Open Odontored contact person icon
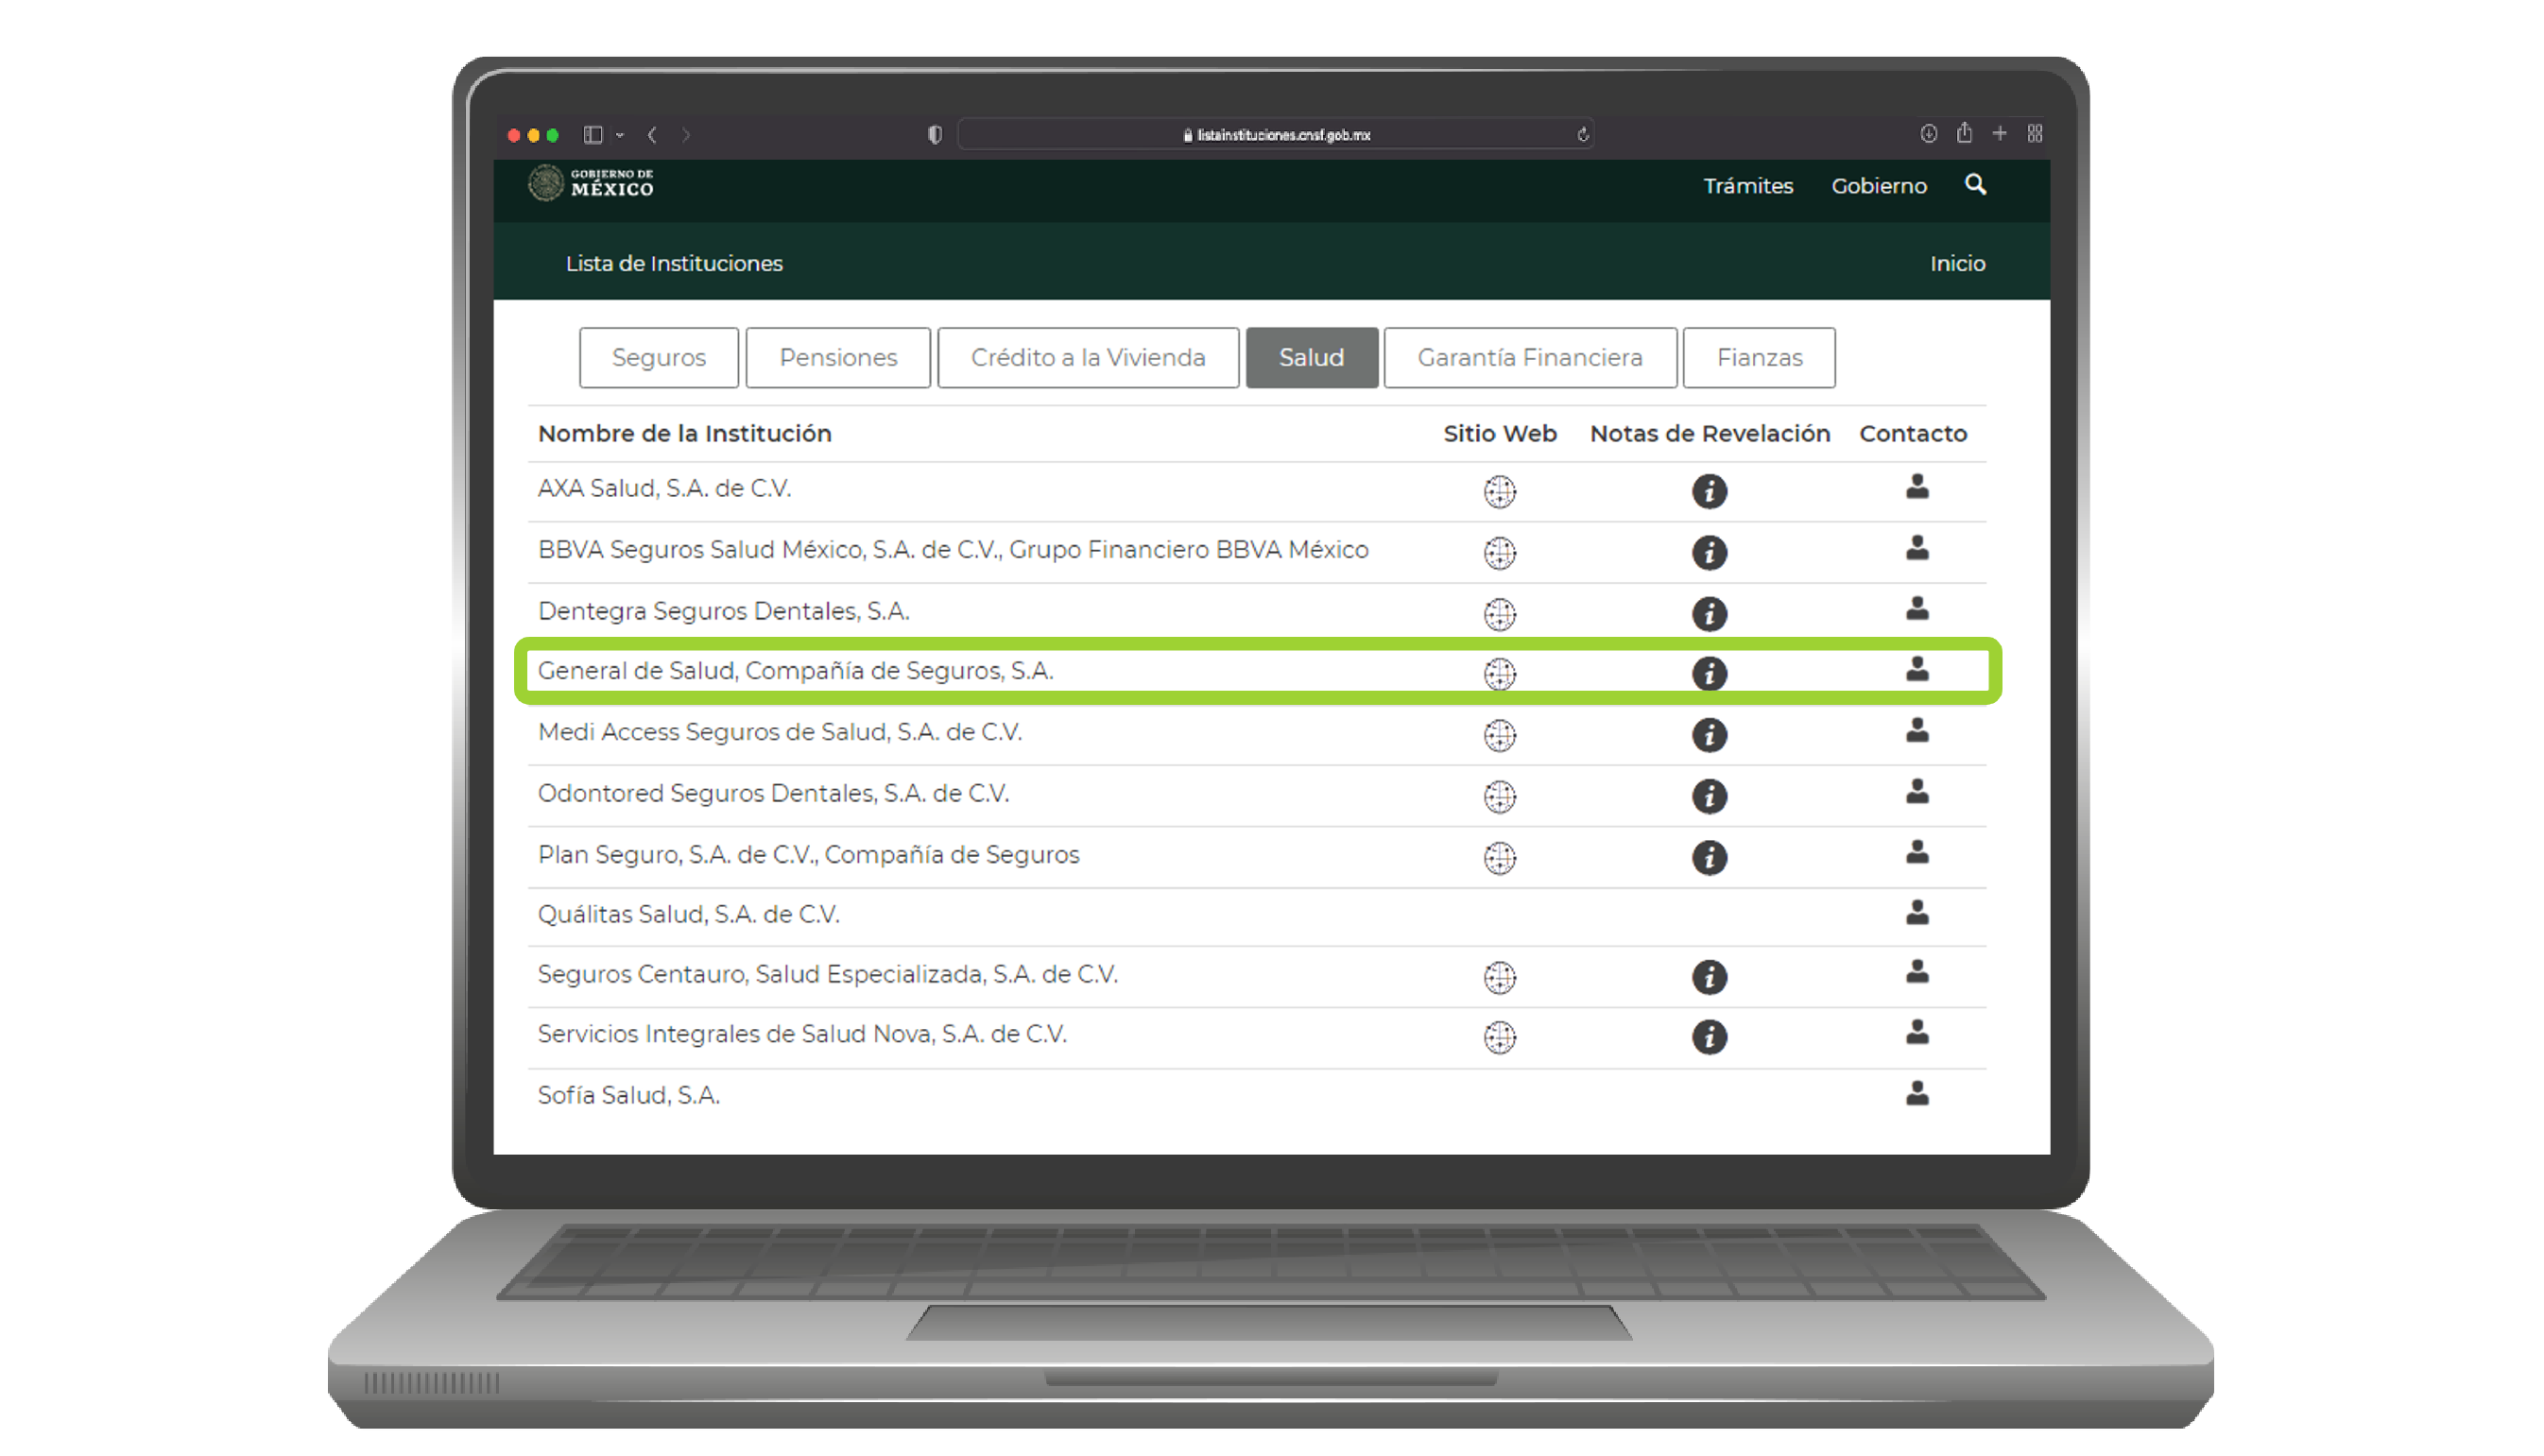The width and height of the screenshot is (2544, 1456). (1916, 791)
